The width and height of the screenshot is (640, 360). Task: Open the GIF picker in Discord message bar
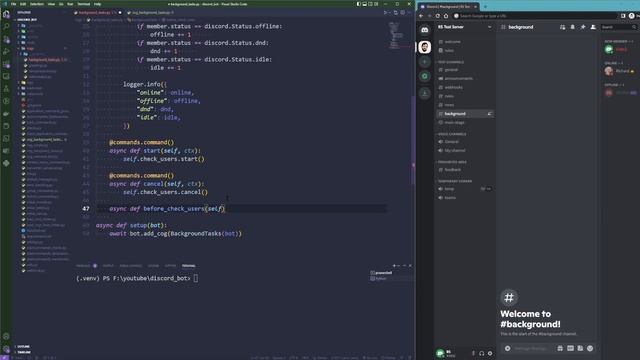pyautogui.click(x=570, y=348)
